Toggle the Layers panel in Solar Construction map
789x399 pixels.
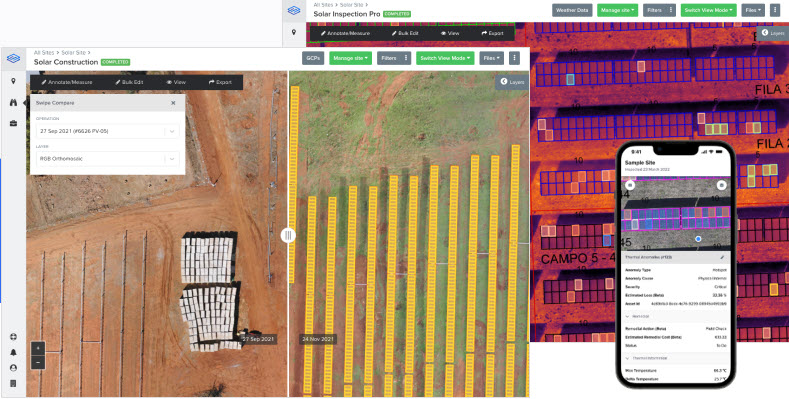512,82
